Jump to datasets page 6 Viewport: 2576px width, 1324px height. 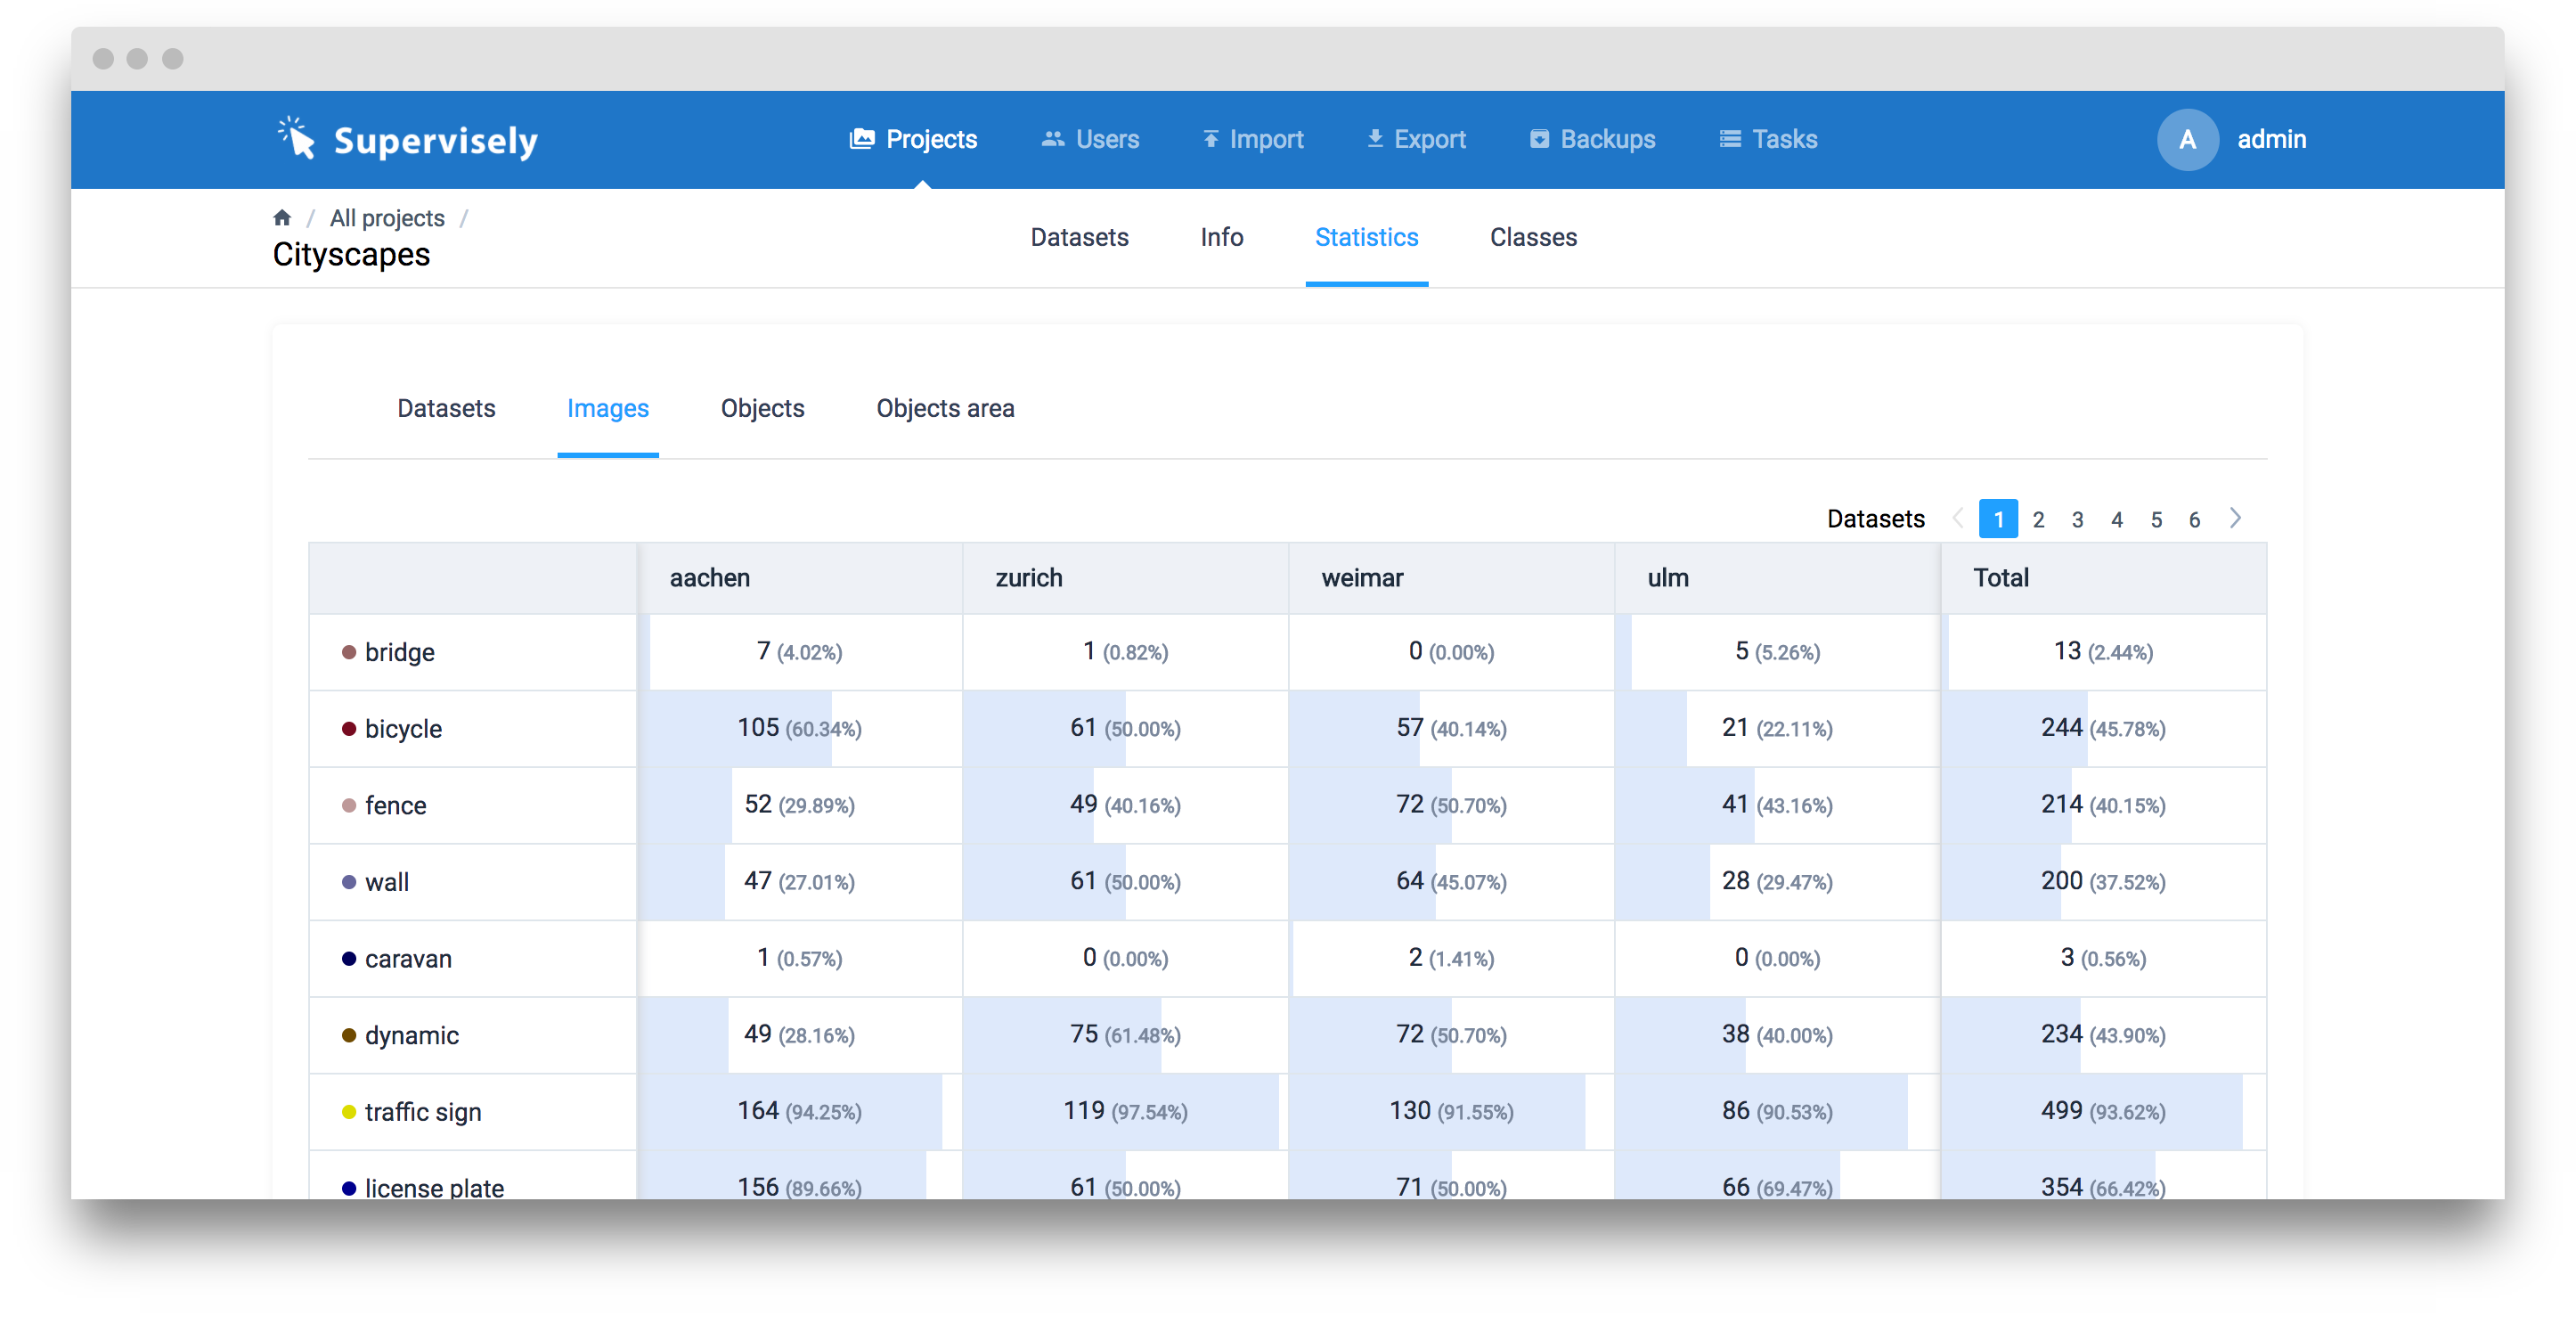pyautogui.click(x=2194, y=519)
